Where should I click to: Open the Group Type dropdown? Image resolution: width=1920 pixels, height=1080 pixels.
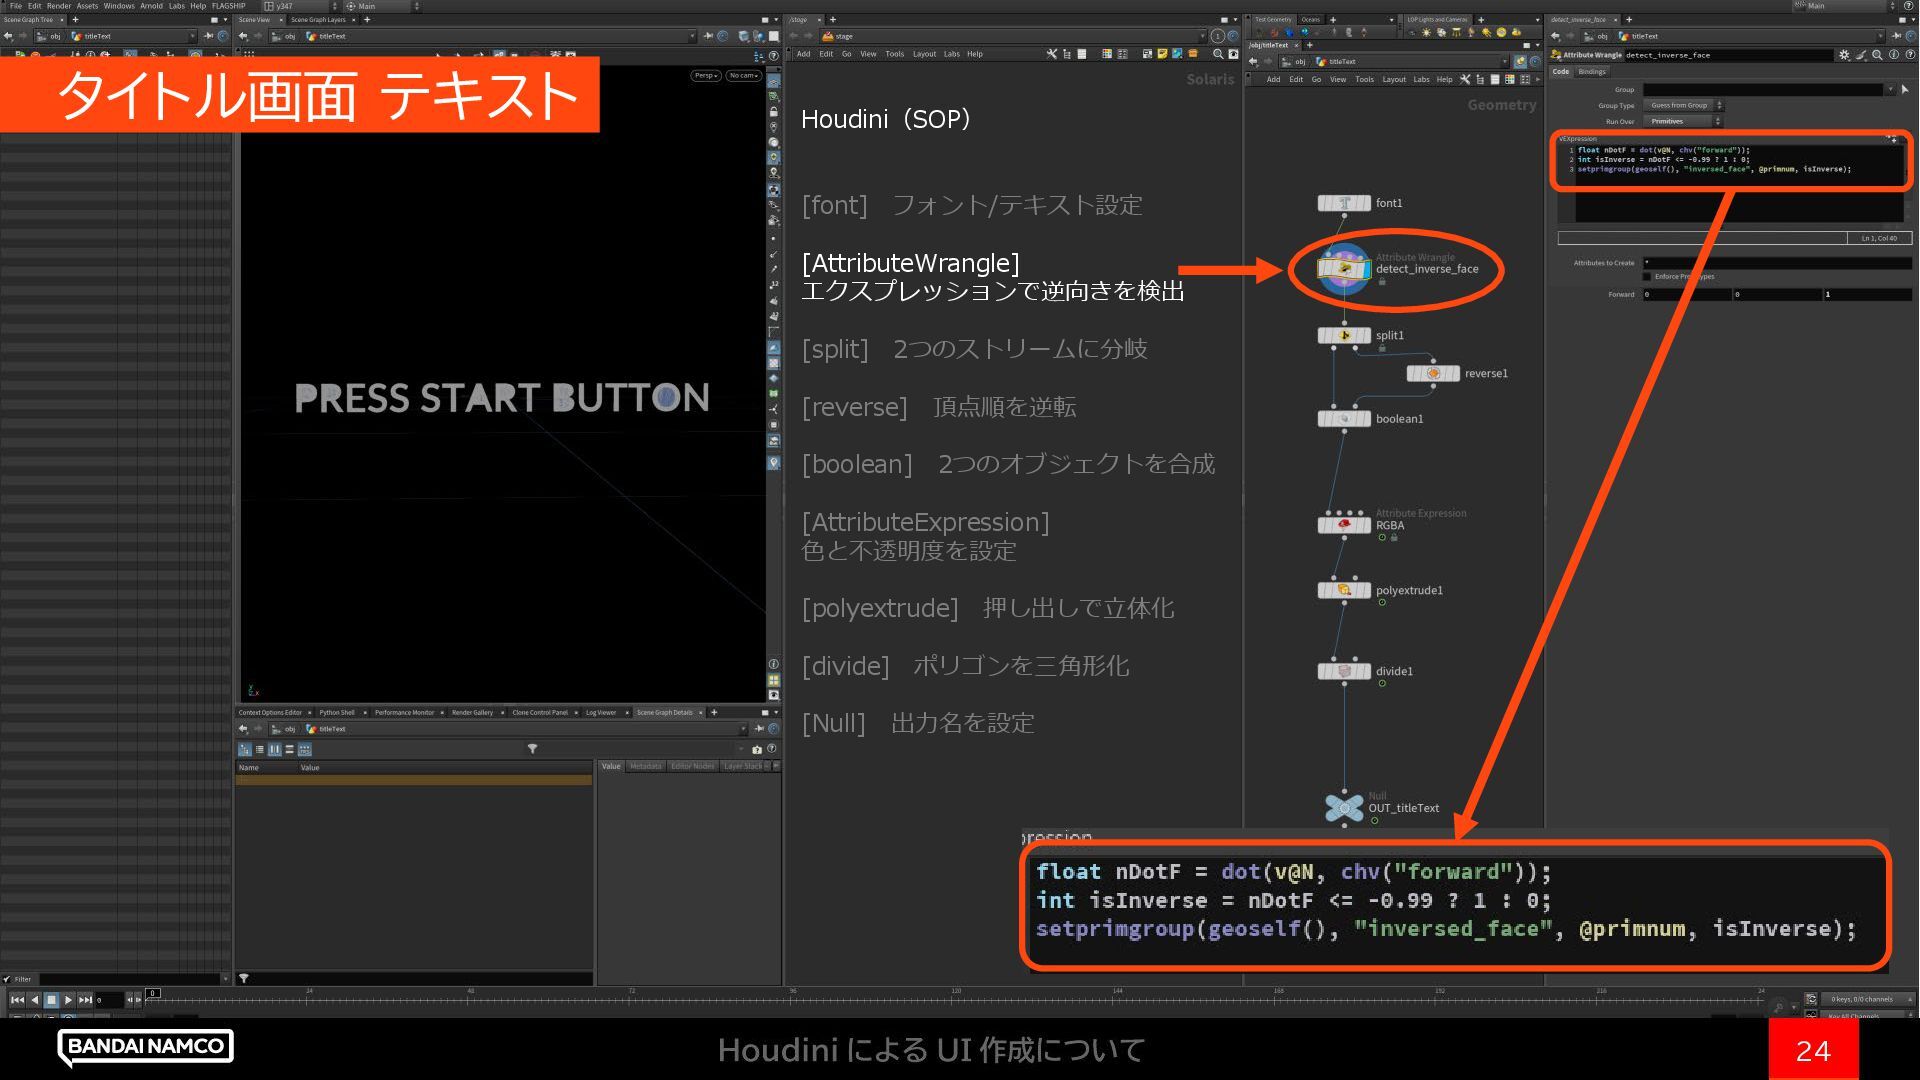click(1684, 105)
